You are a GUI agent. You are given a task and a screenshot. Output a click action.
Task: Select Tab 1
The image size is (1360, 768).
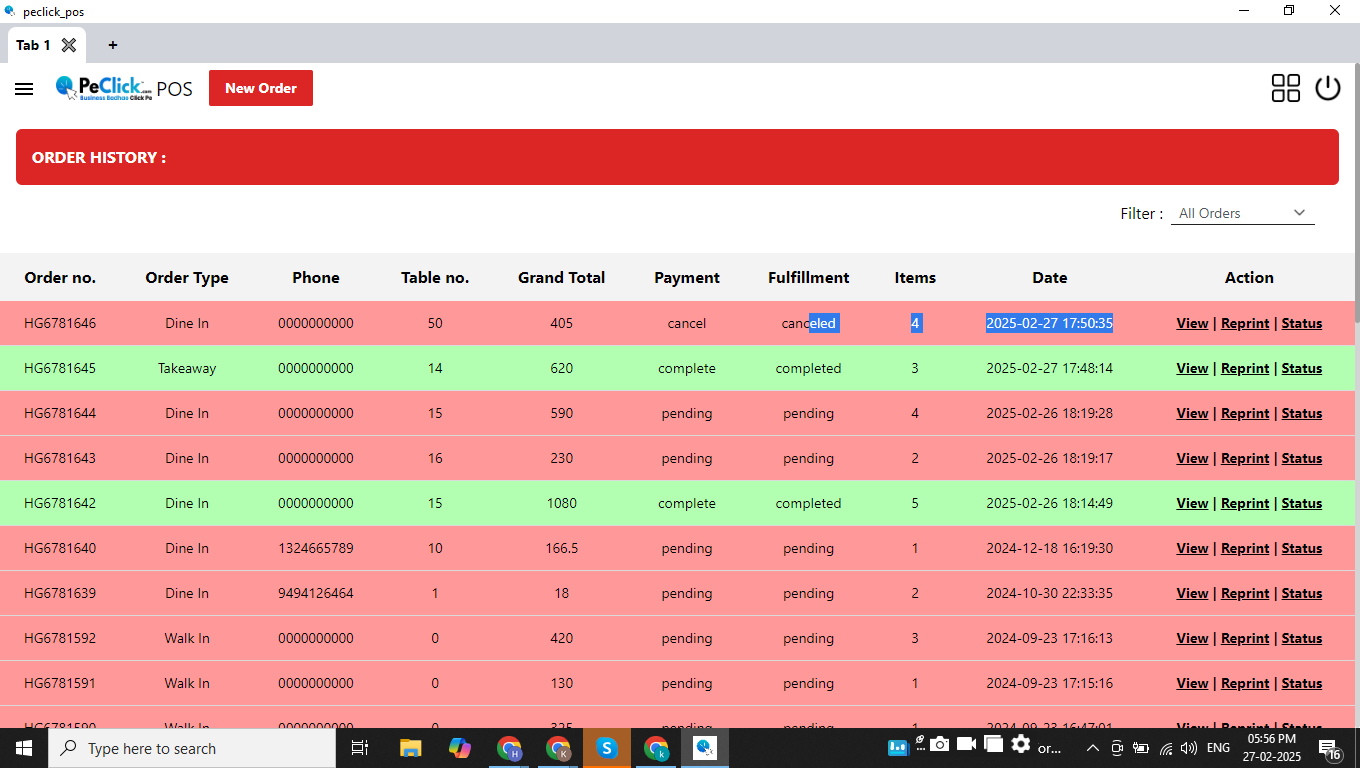33,45
